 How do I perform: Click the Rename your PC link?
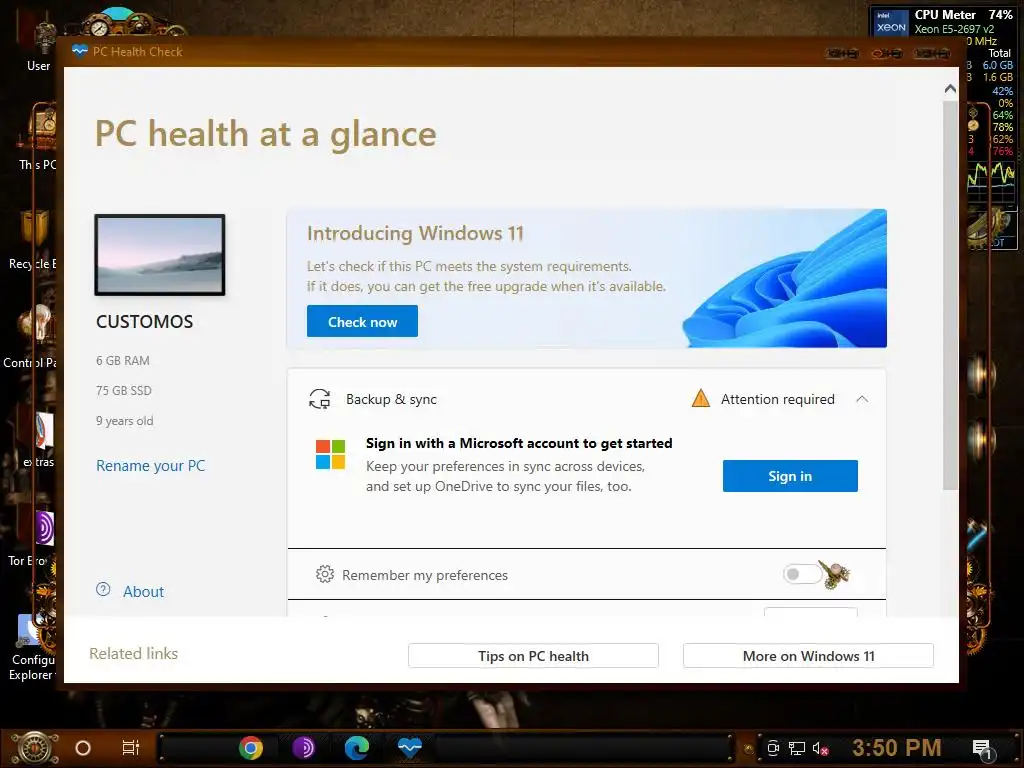(x=151, y=466)
